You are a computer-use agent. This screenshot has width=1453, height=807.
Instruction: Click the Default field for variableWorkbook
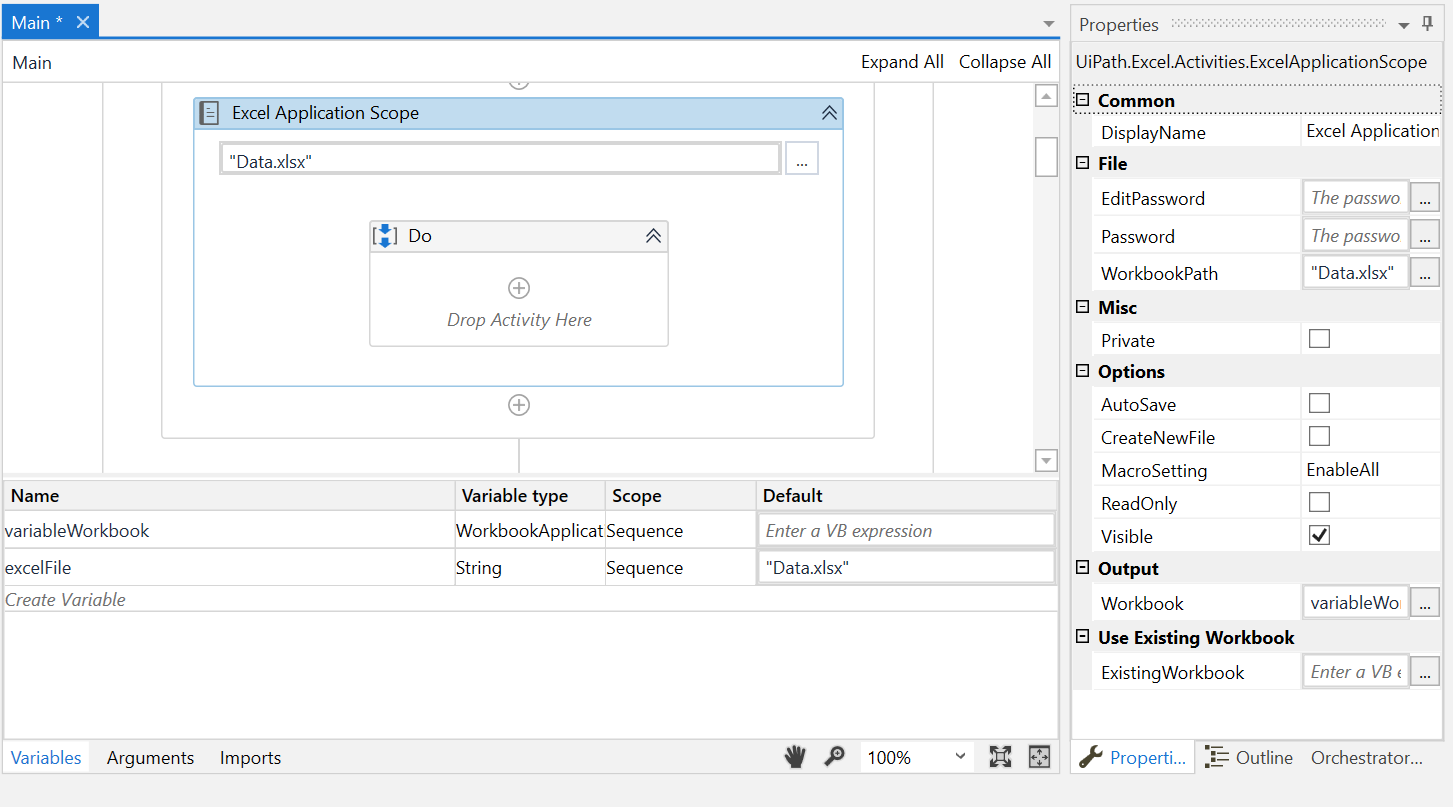coord(905,530)
